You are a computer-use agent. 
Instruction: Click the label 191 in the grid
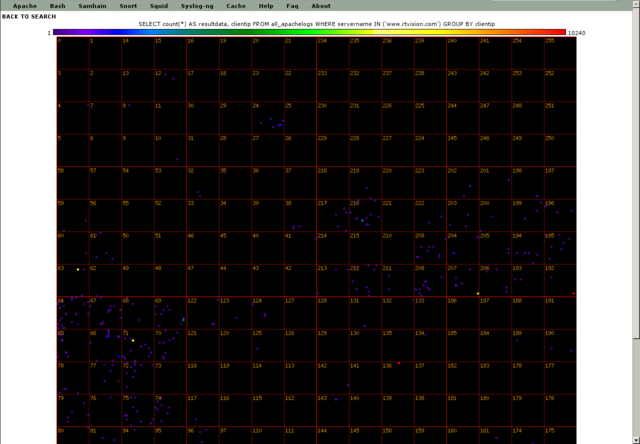coord(550,301)
